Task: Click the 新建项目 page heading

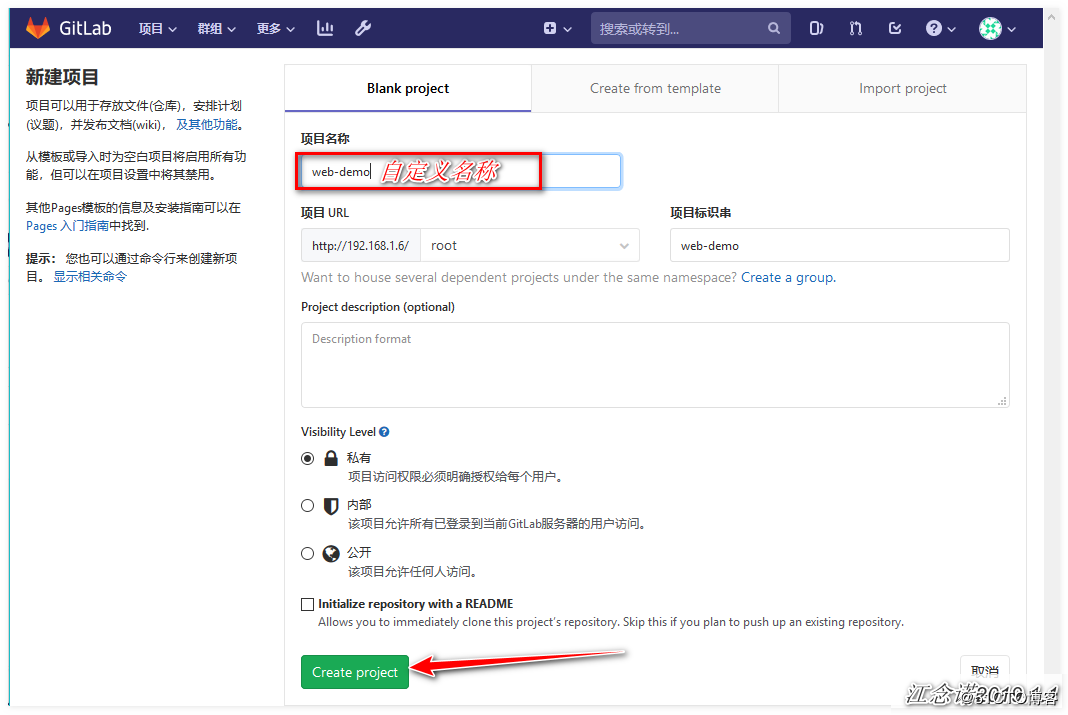Action: (62, 77)
